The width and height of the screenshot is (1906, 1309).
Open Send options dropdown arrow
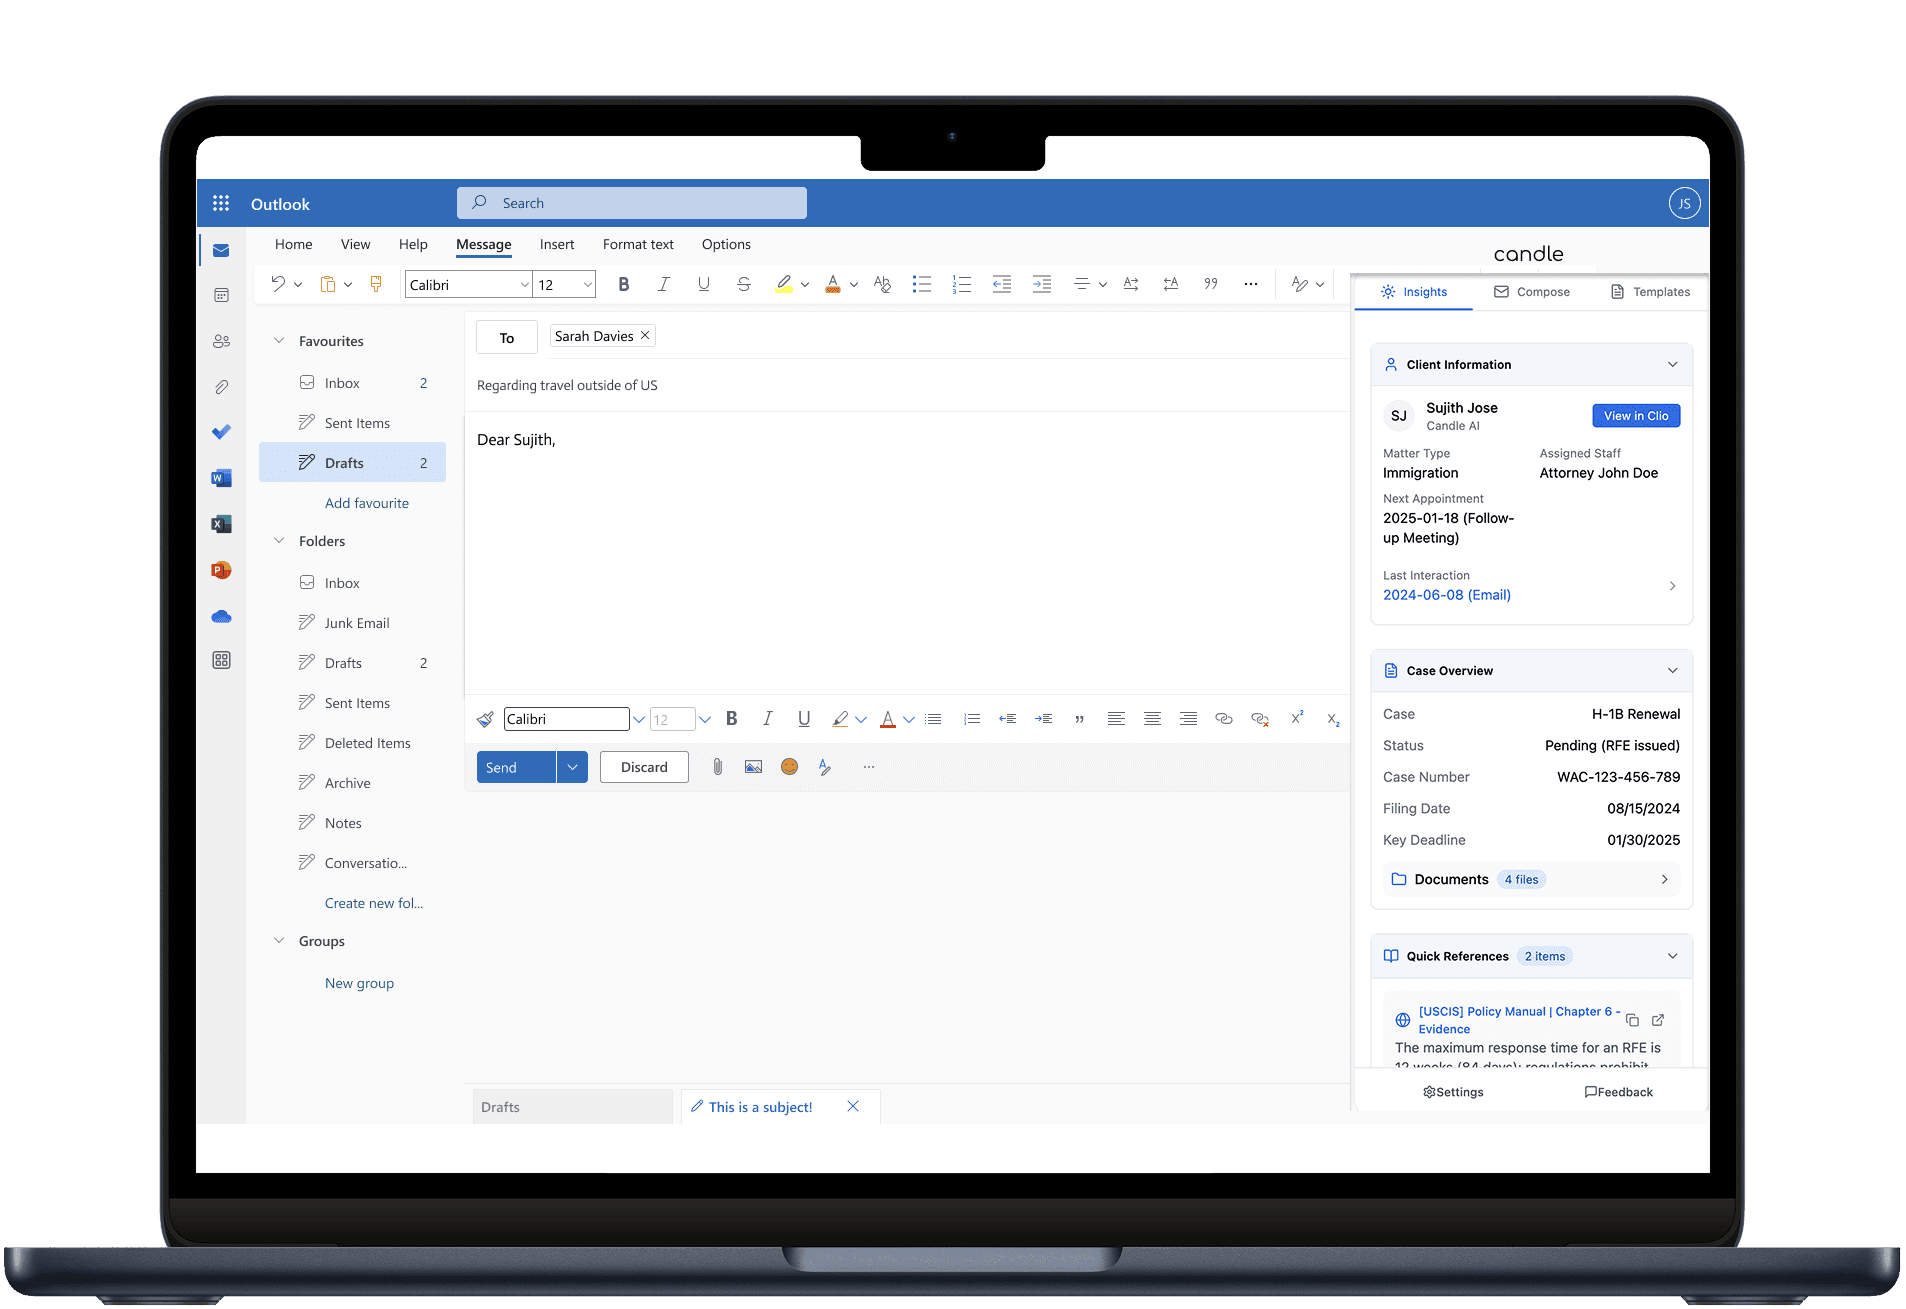coord(572,767)
